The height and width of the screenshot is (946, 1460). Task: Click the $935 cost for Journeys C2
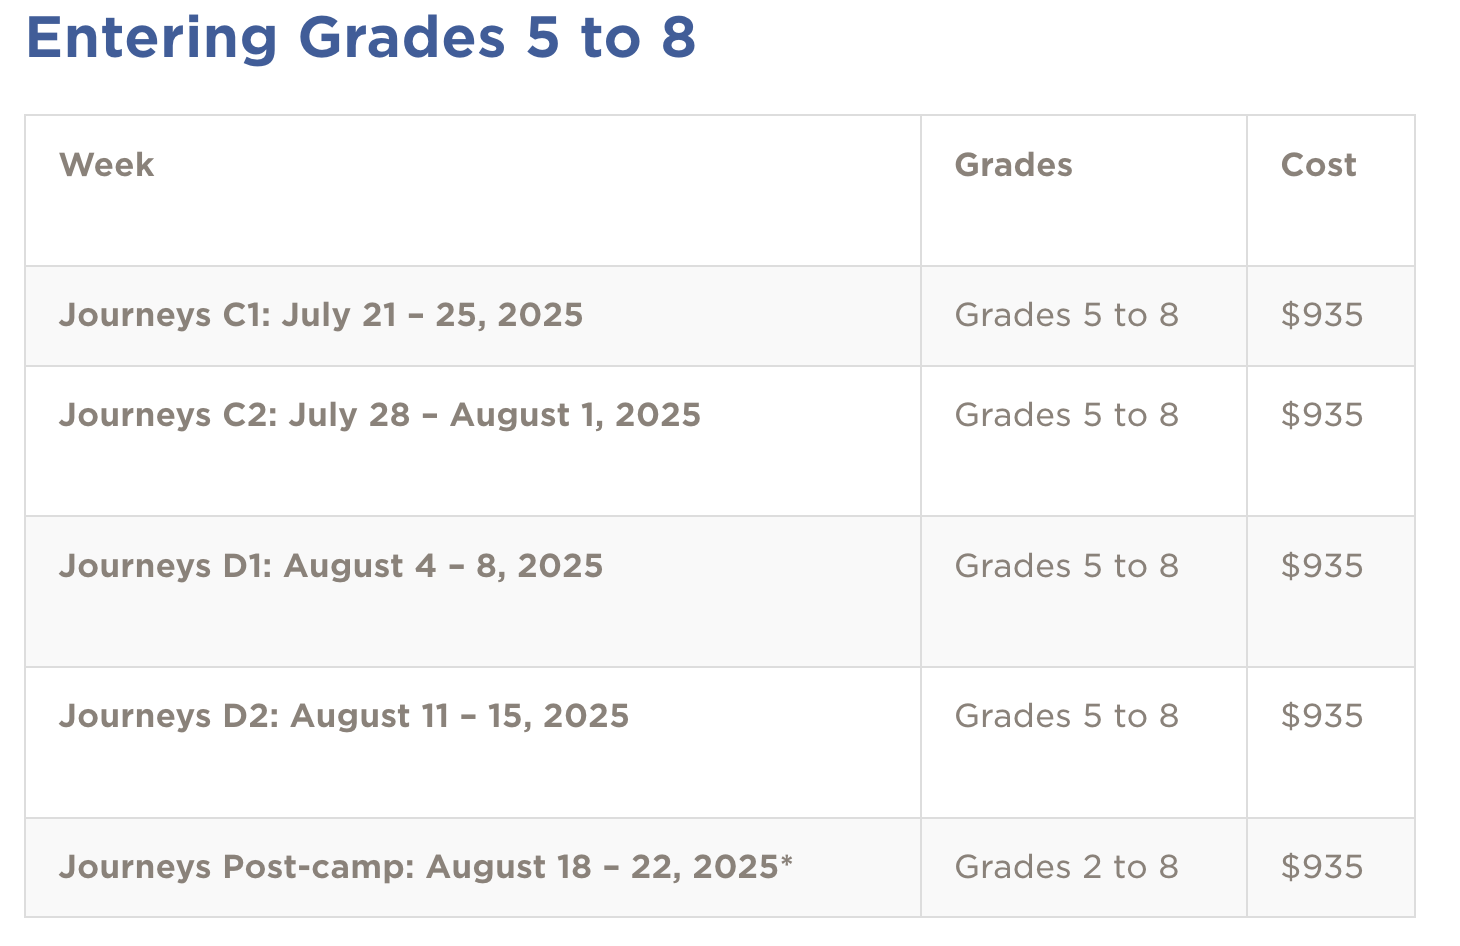pyautogui.click(x=1321, y=415)
